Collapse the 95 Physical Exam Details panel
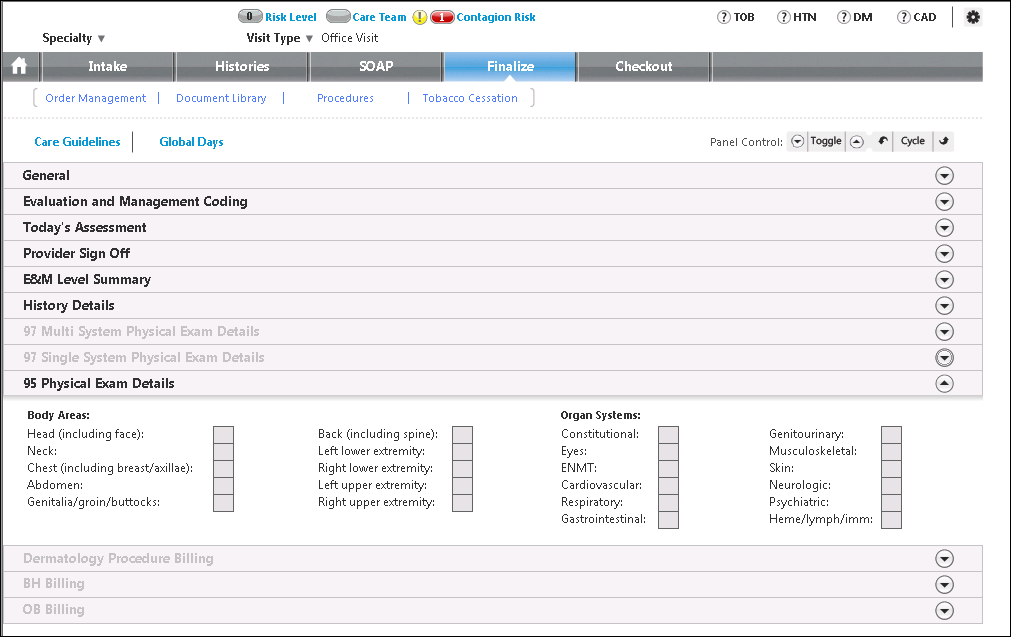The height and width of the screenshot is (637, 1011). 945,384
